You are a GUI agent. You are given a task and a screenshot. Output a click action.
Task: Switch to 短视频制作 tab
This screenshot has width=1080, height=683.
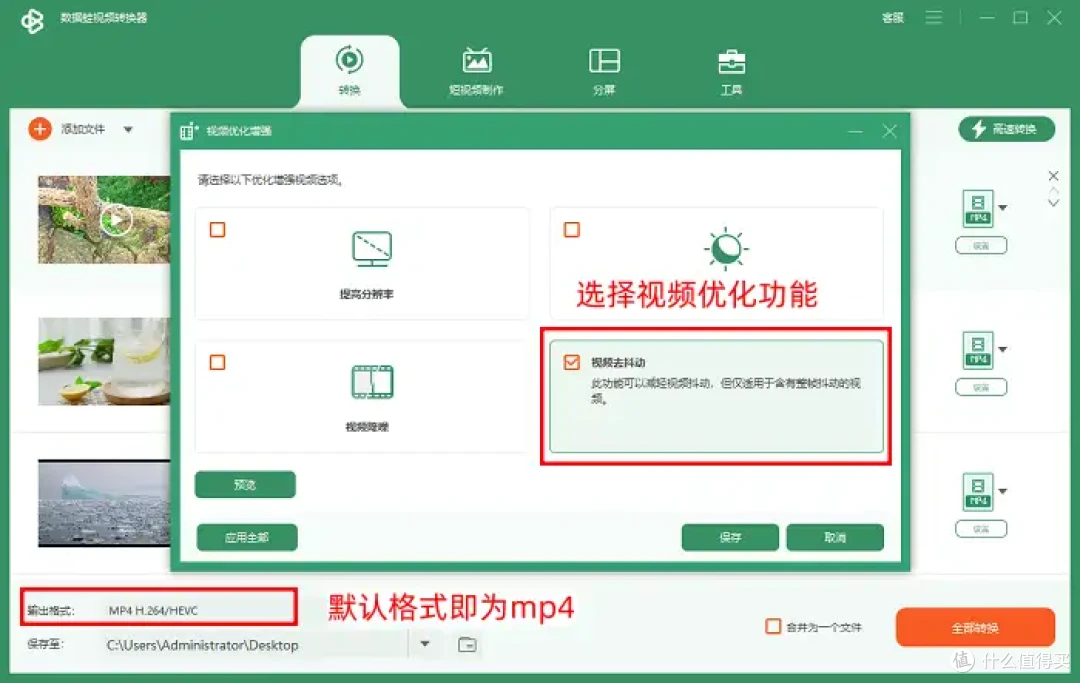tap(477, 70)
